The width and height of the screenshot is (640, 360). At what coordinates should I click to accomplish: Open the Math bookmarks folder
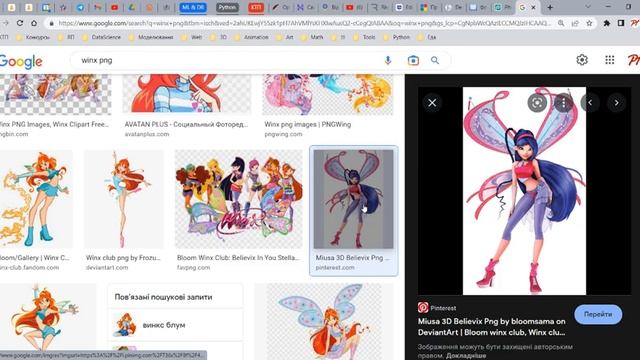pyautogui.click(x=312, y=37)
